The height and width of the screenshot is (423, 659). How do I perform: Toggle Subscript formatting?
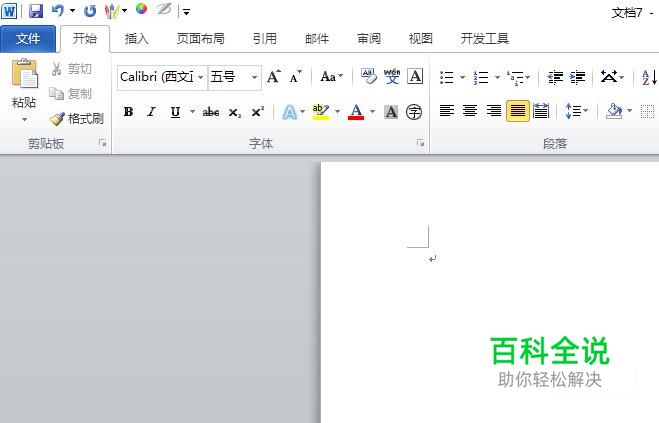pos(235,113)
